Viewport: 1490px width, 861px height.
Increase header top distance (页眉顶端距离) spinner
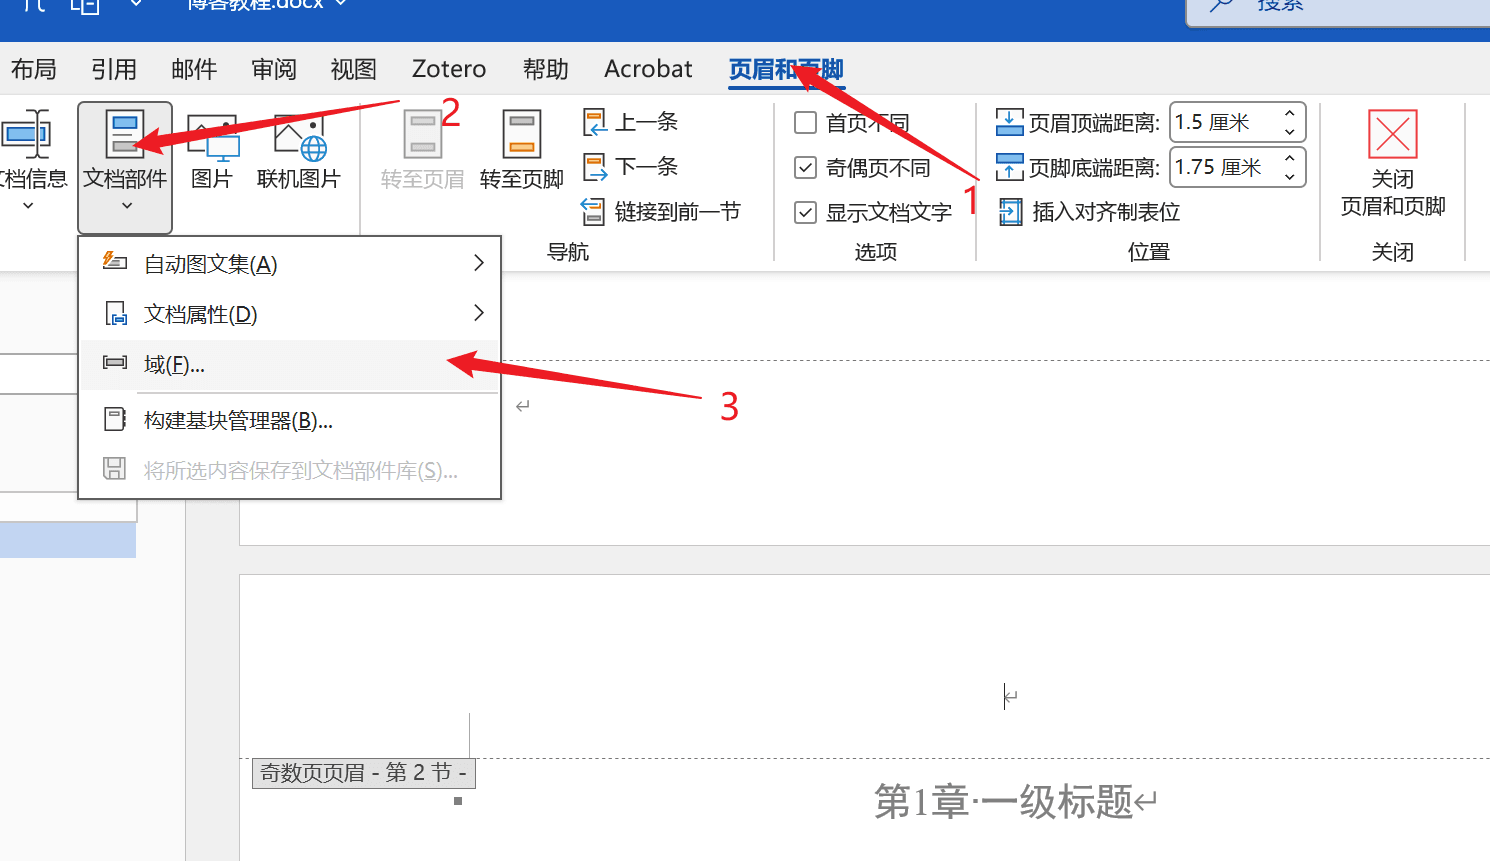[x=1290, y=114]
